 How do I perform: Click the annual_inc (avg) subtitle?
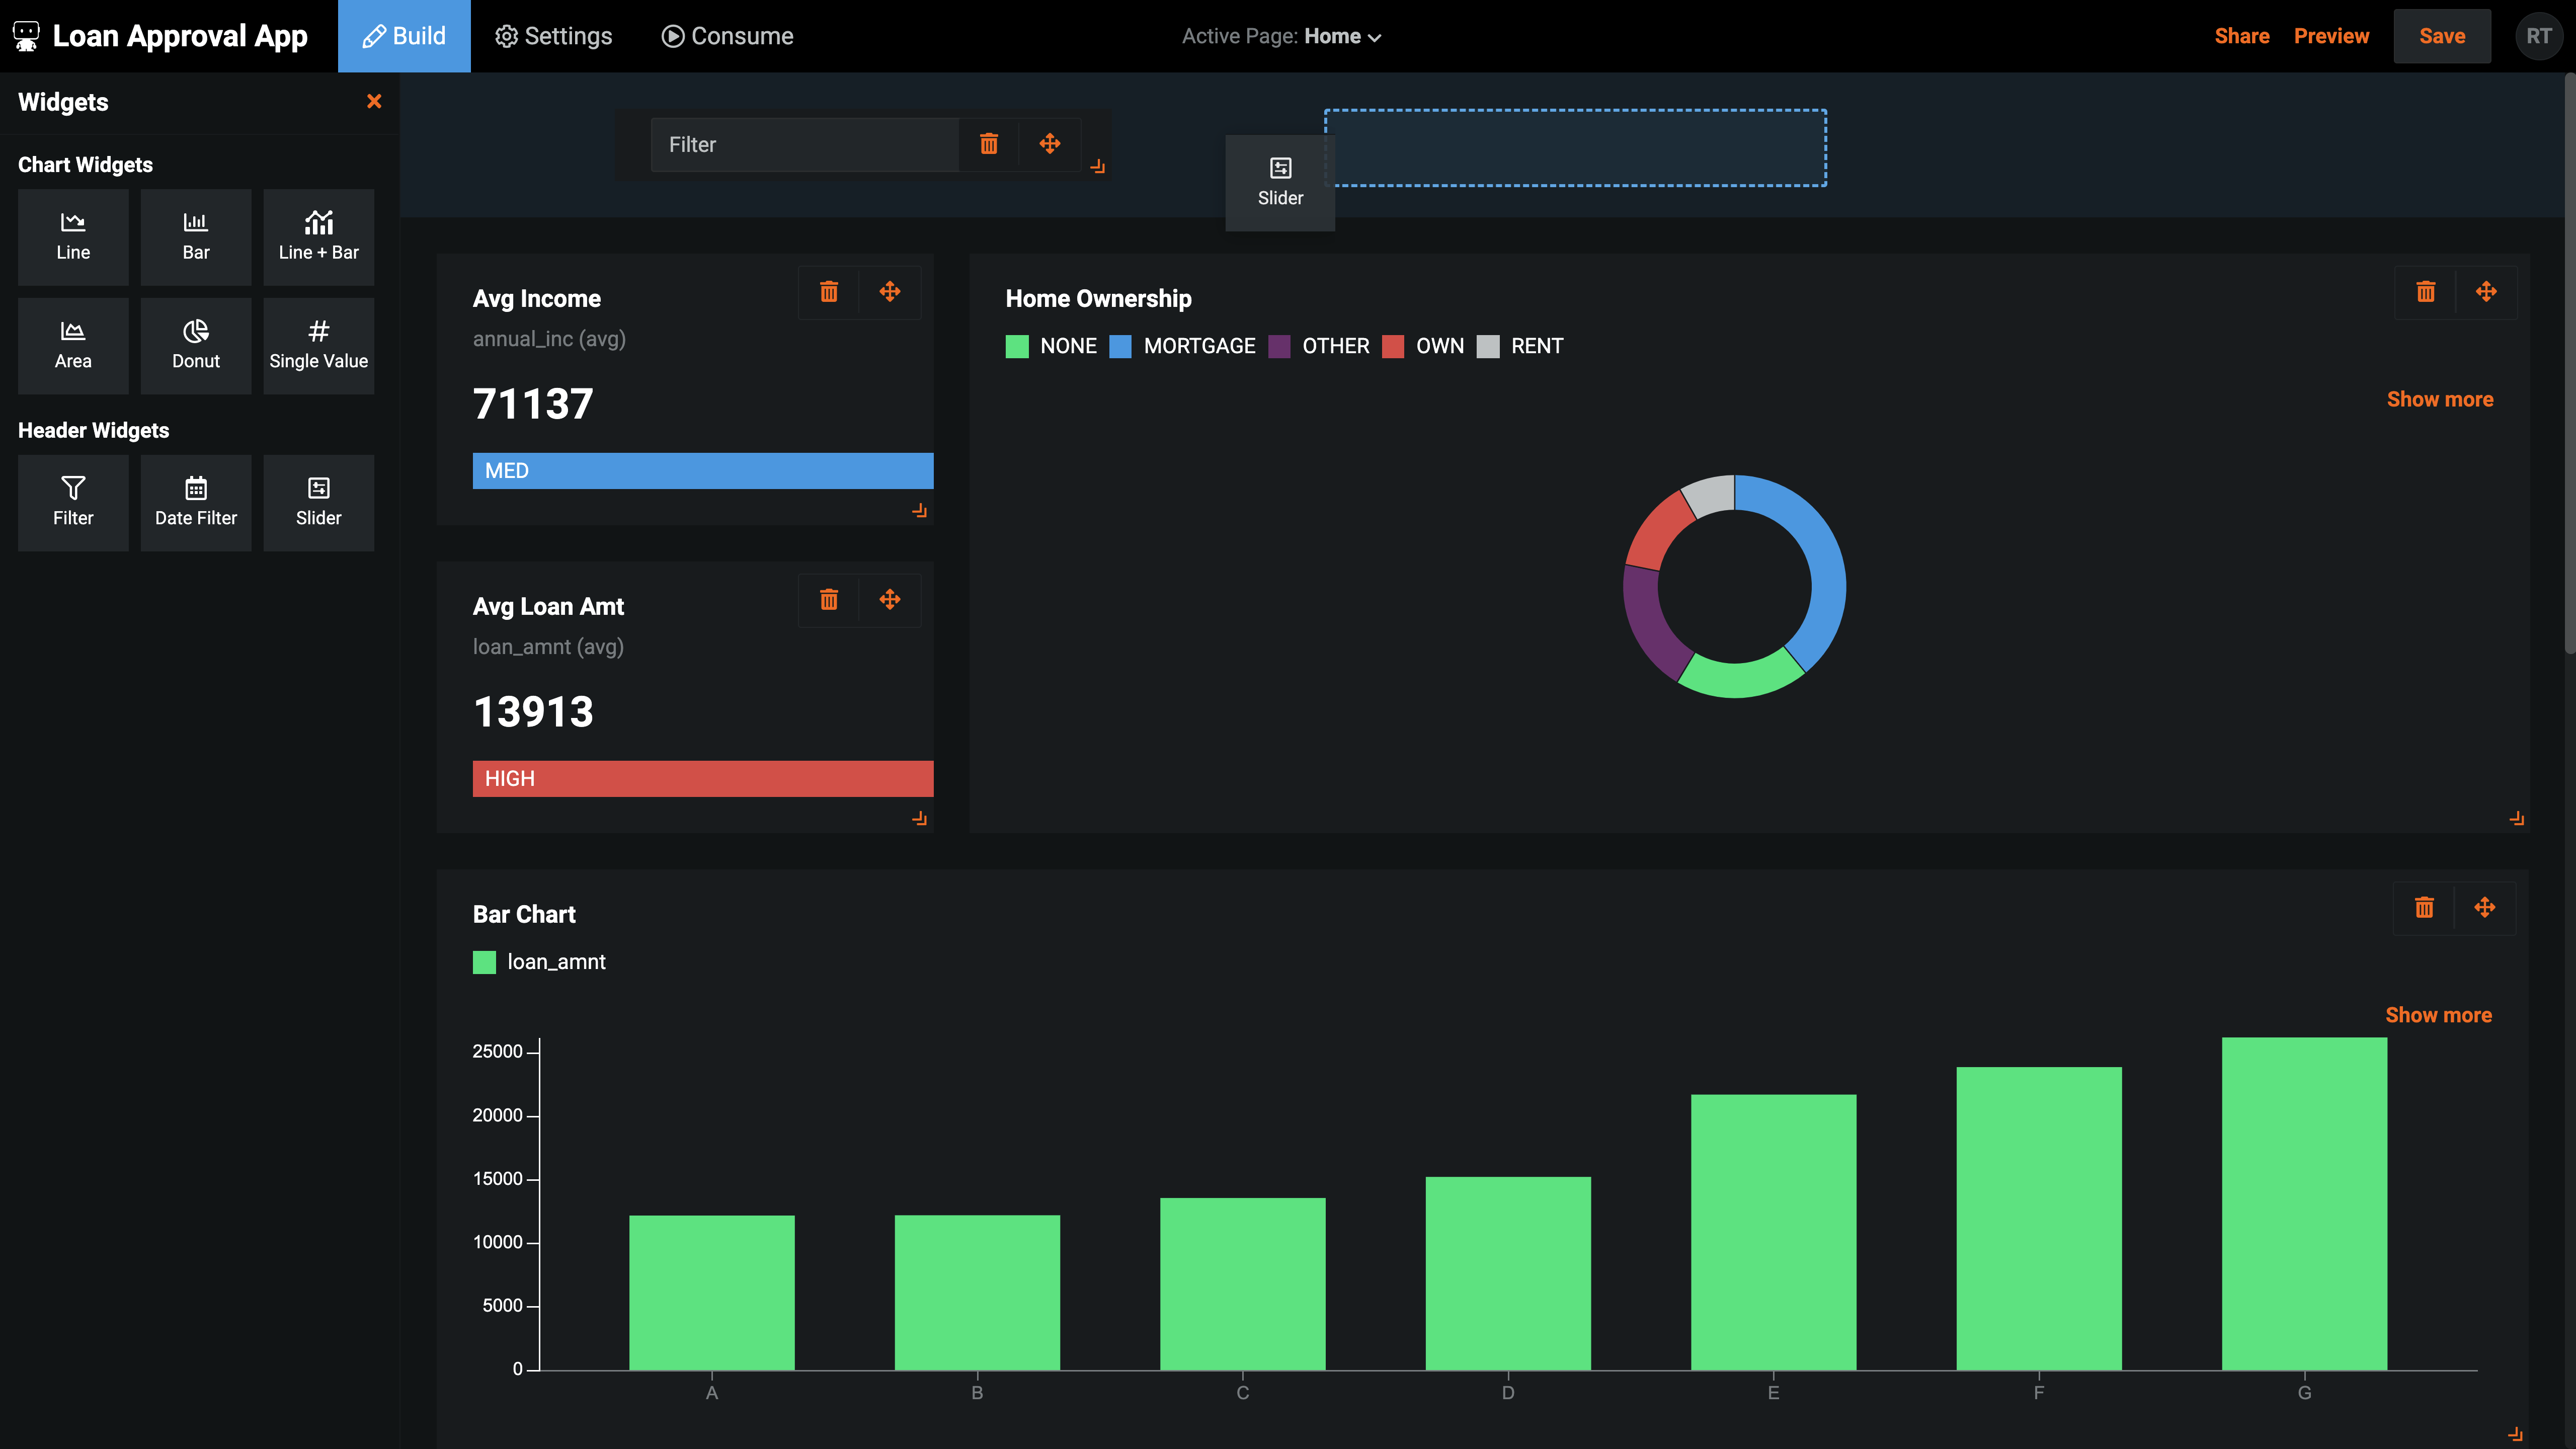[549, 339]
